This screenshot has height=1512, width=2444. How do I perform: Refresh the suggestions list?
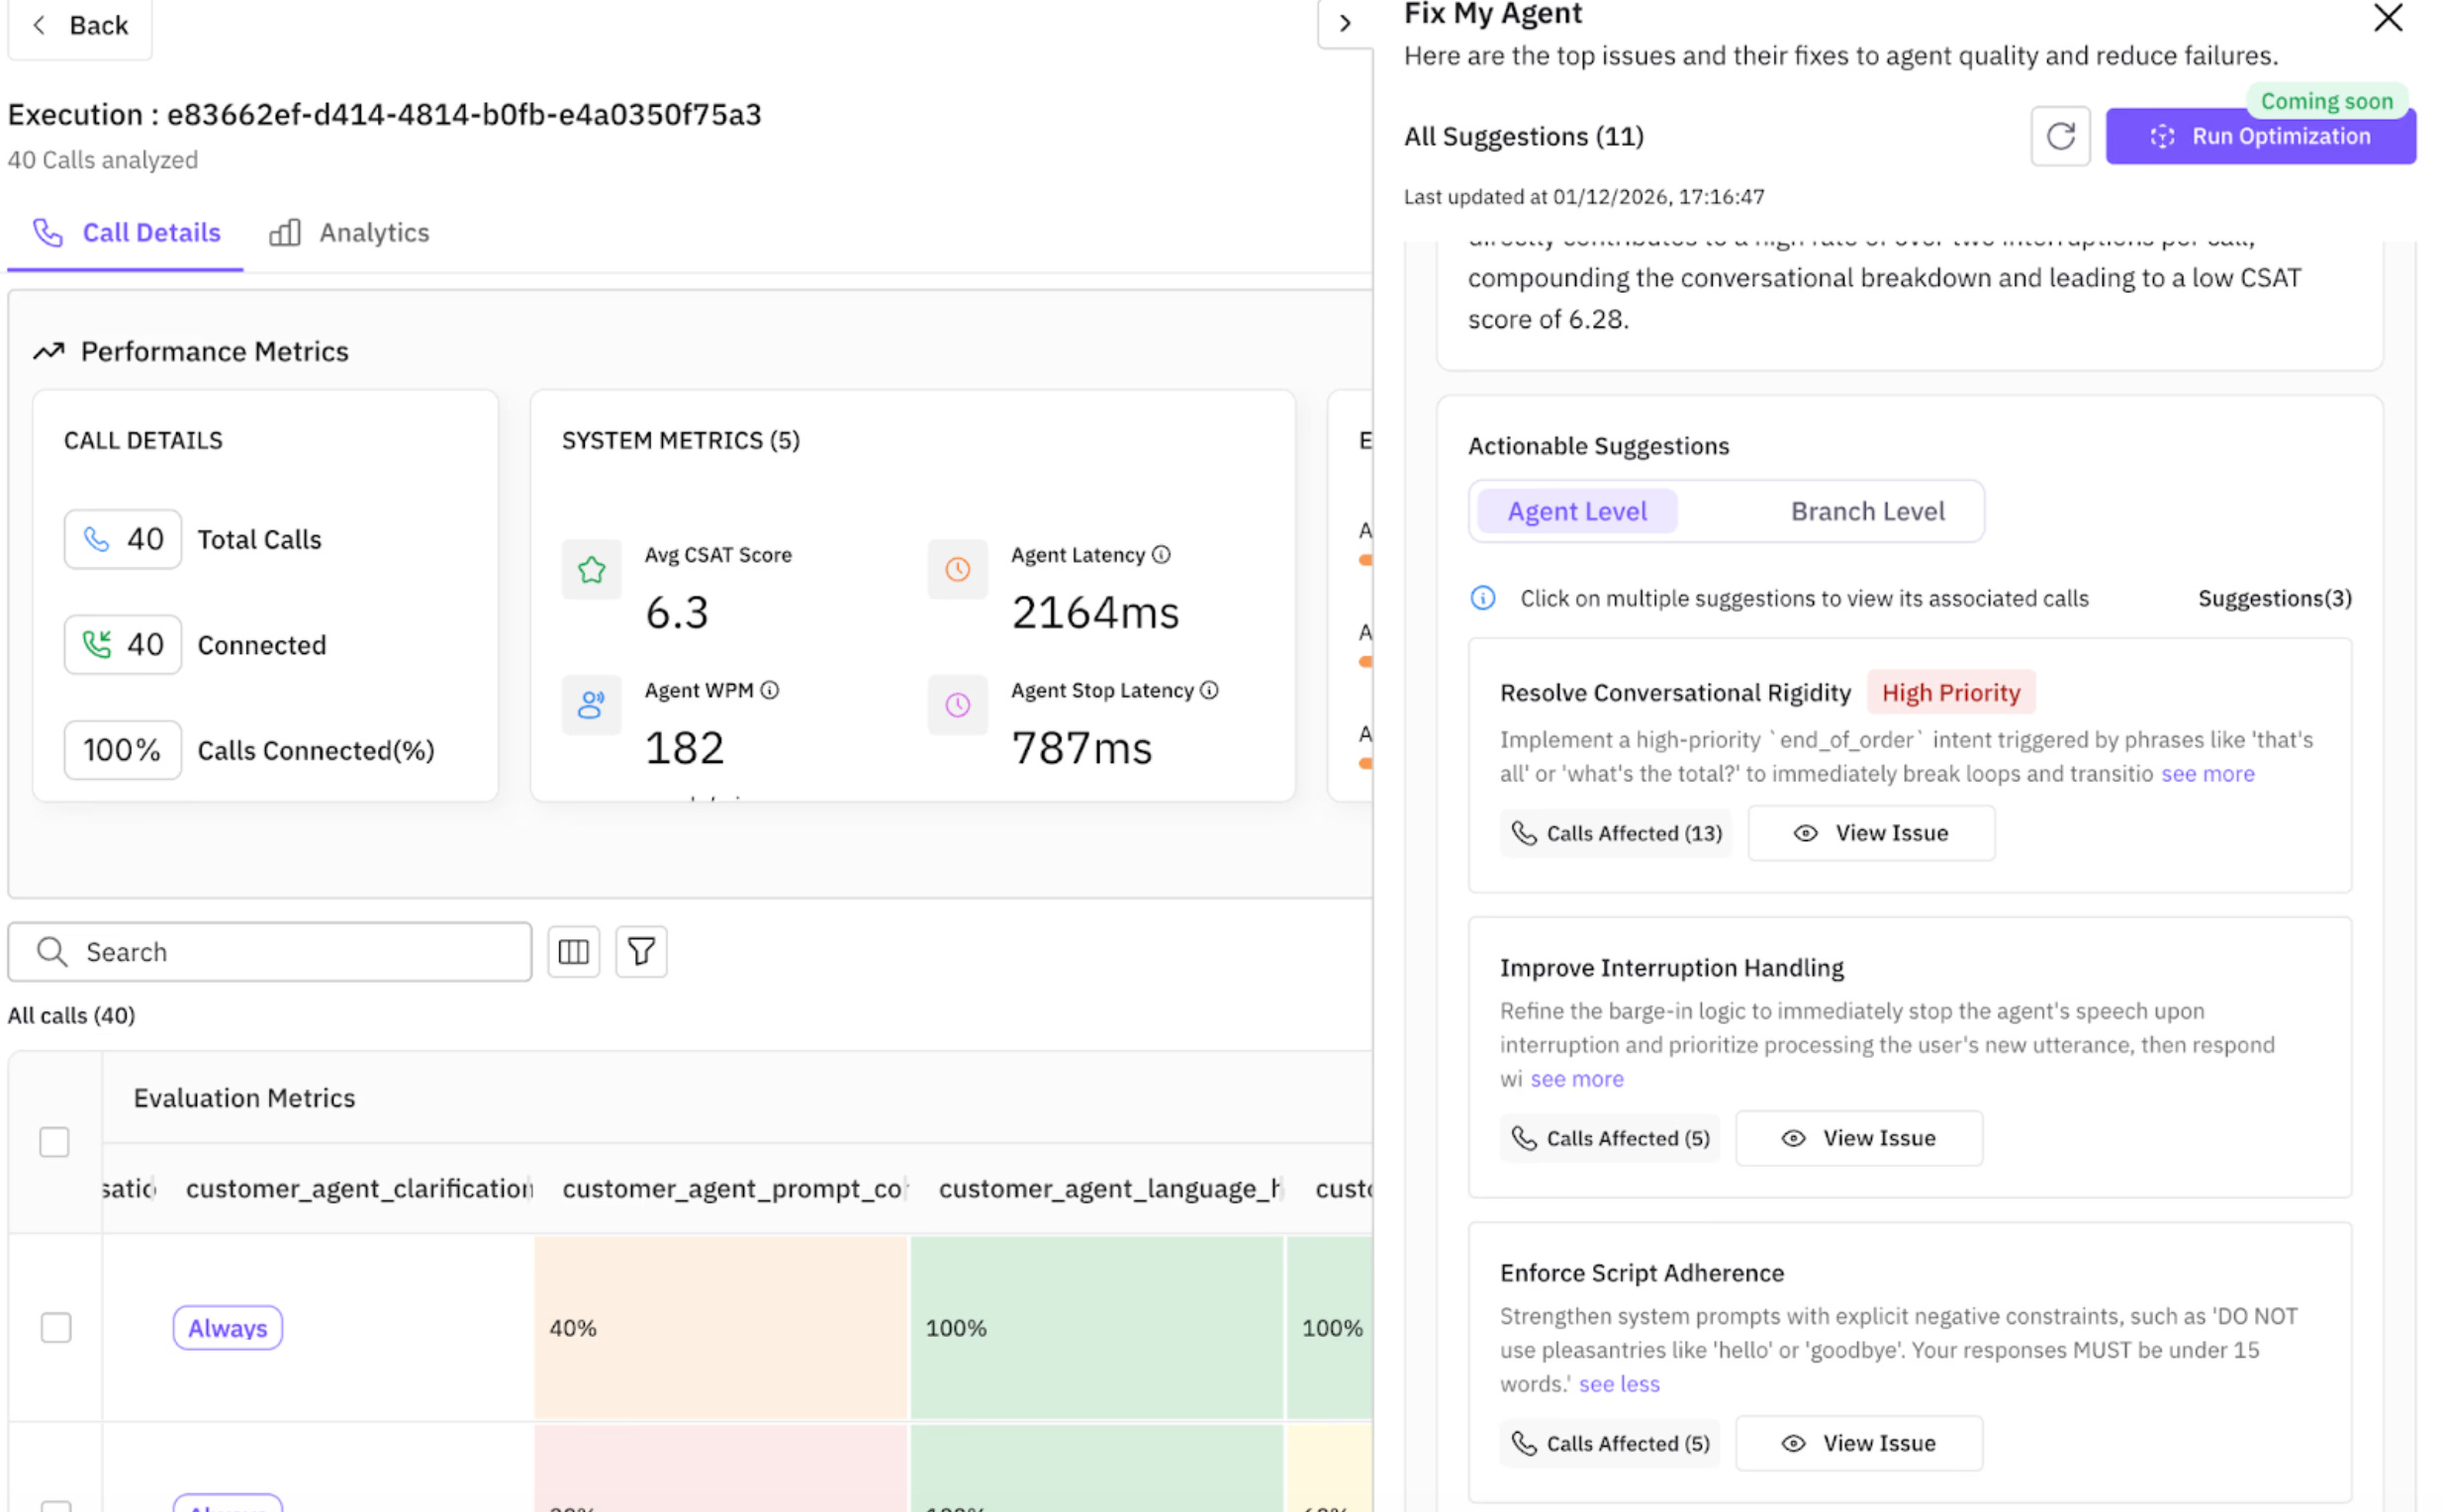[2060, 136]
